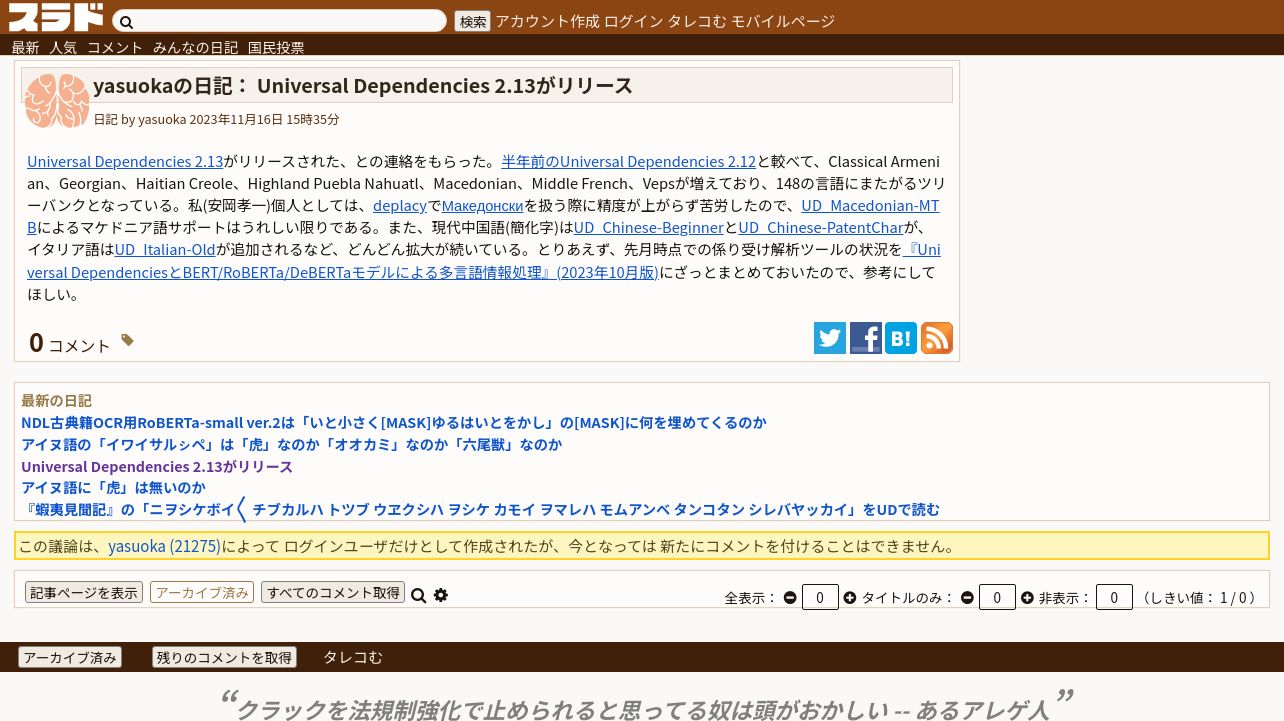Click upper アーカイブ済み button

point(202,592)
